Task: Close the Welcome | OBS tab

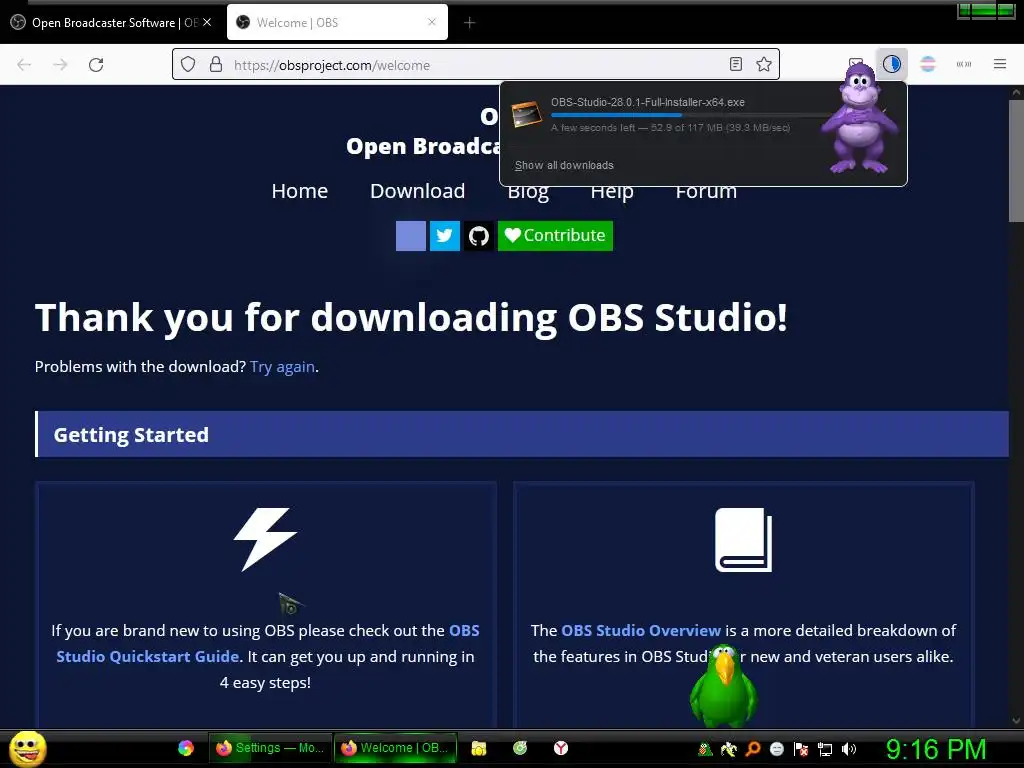Action: click(x=432, y=22)
